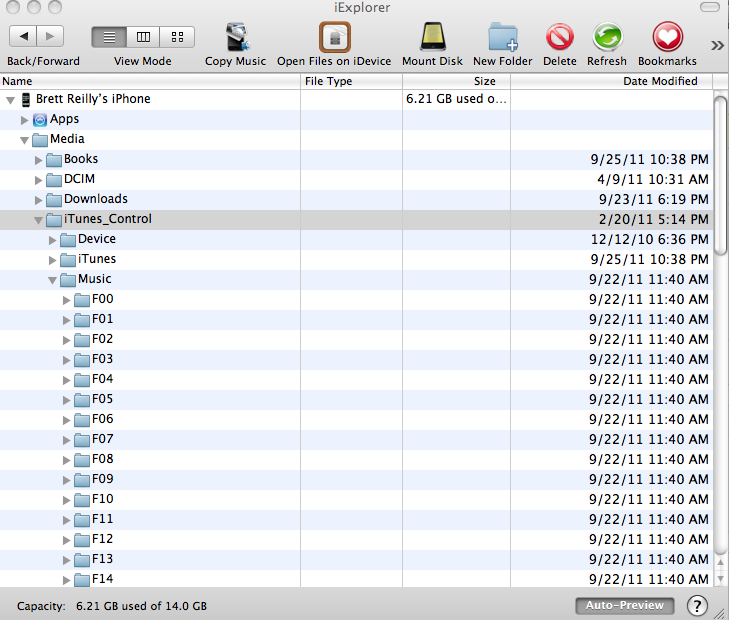Click the F03 folder icon
729x620 pixels.
coord(82,360)
